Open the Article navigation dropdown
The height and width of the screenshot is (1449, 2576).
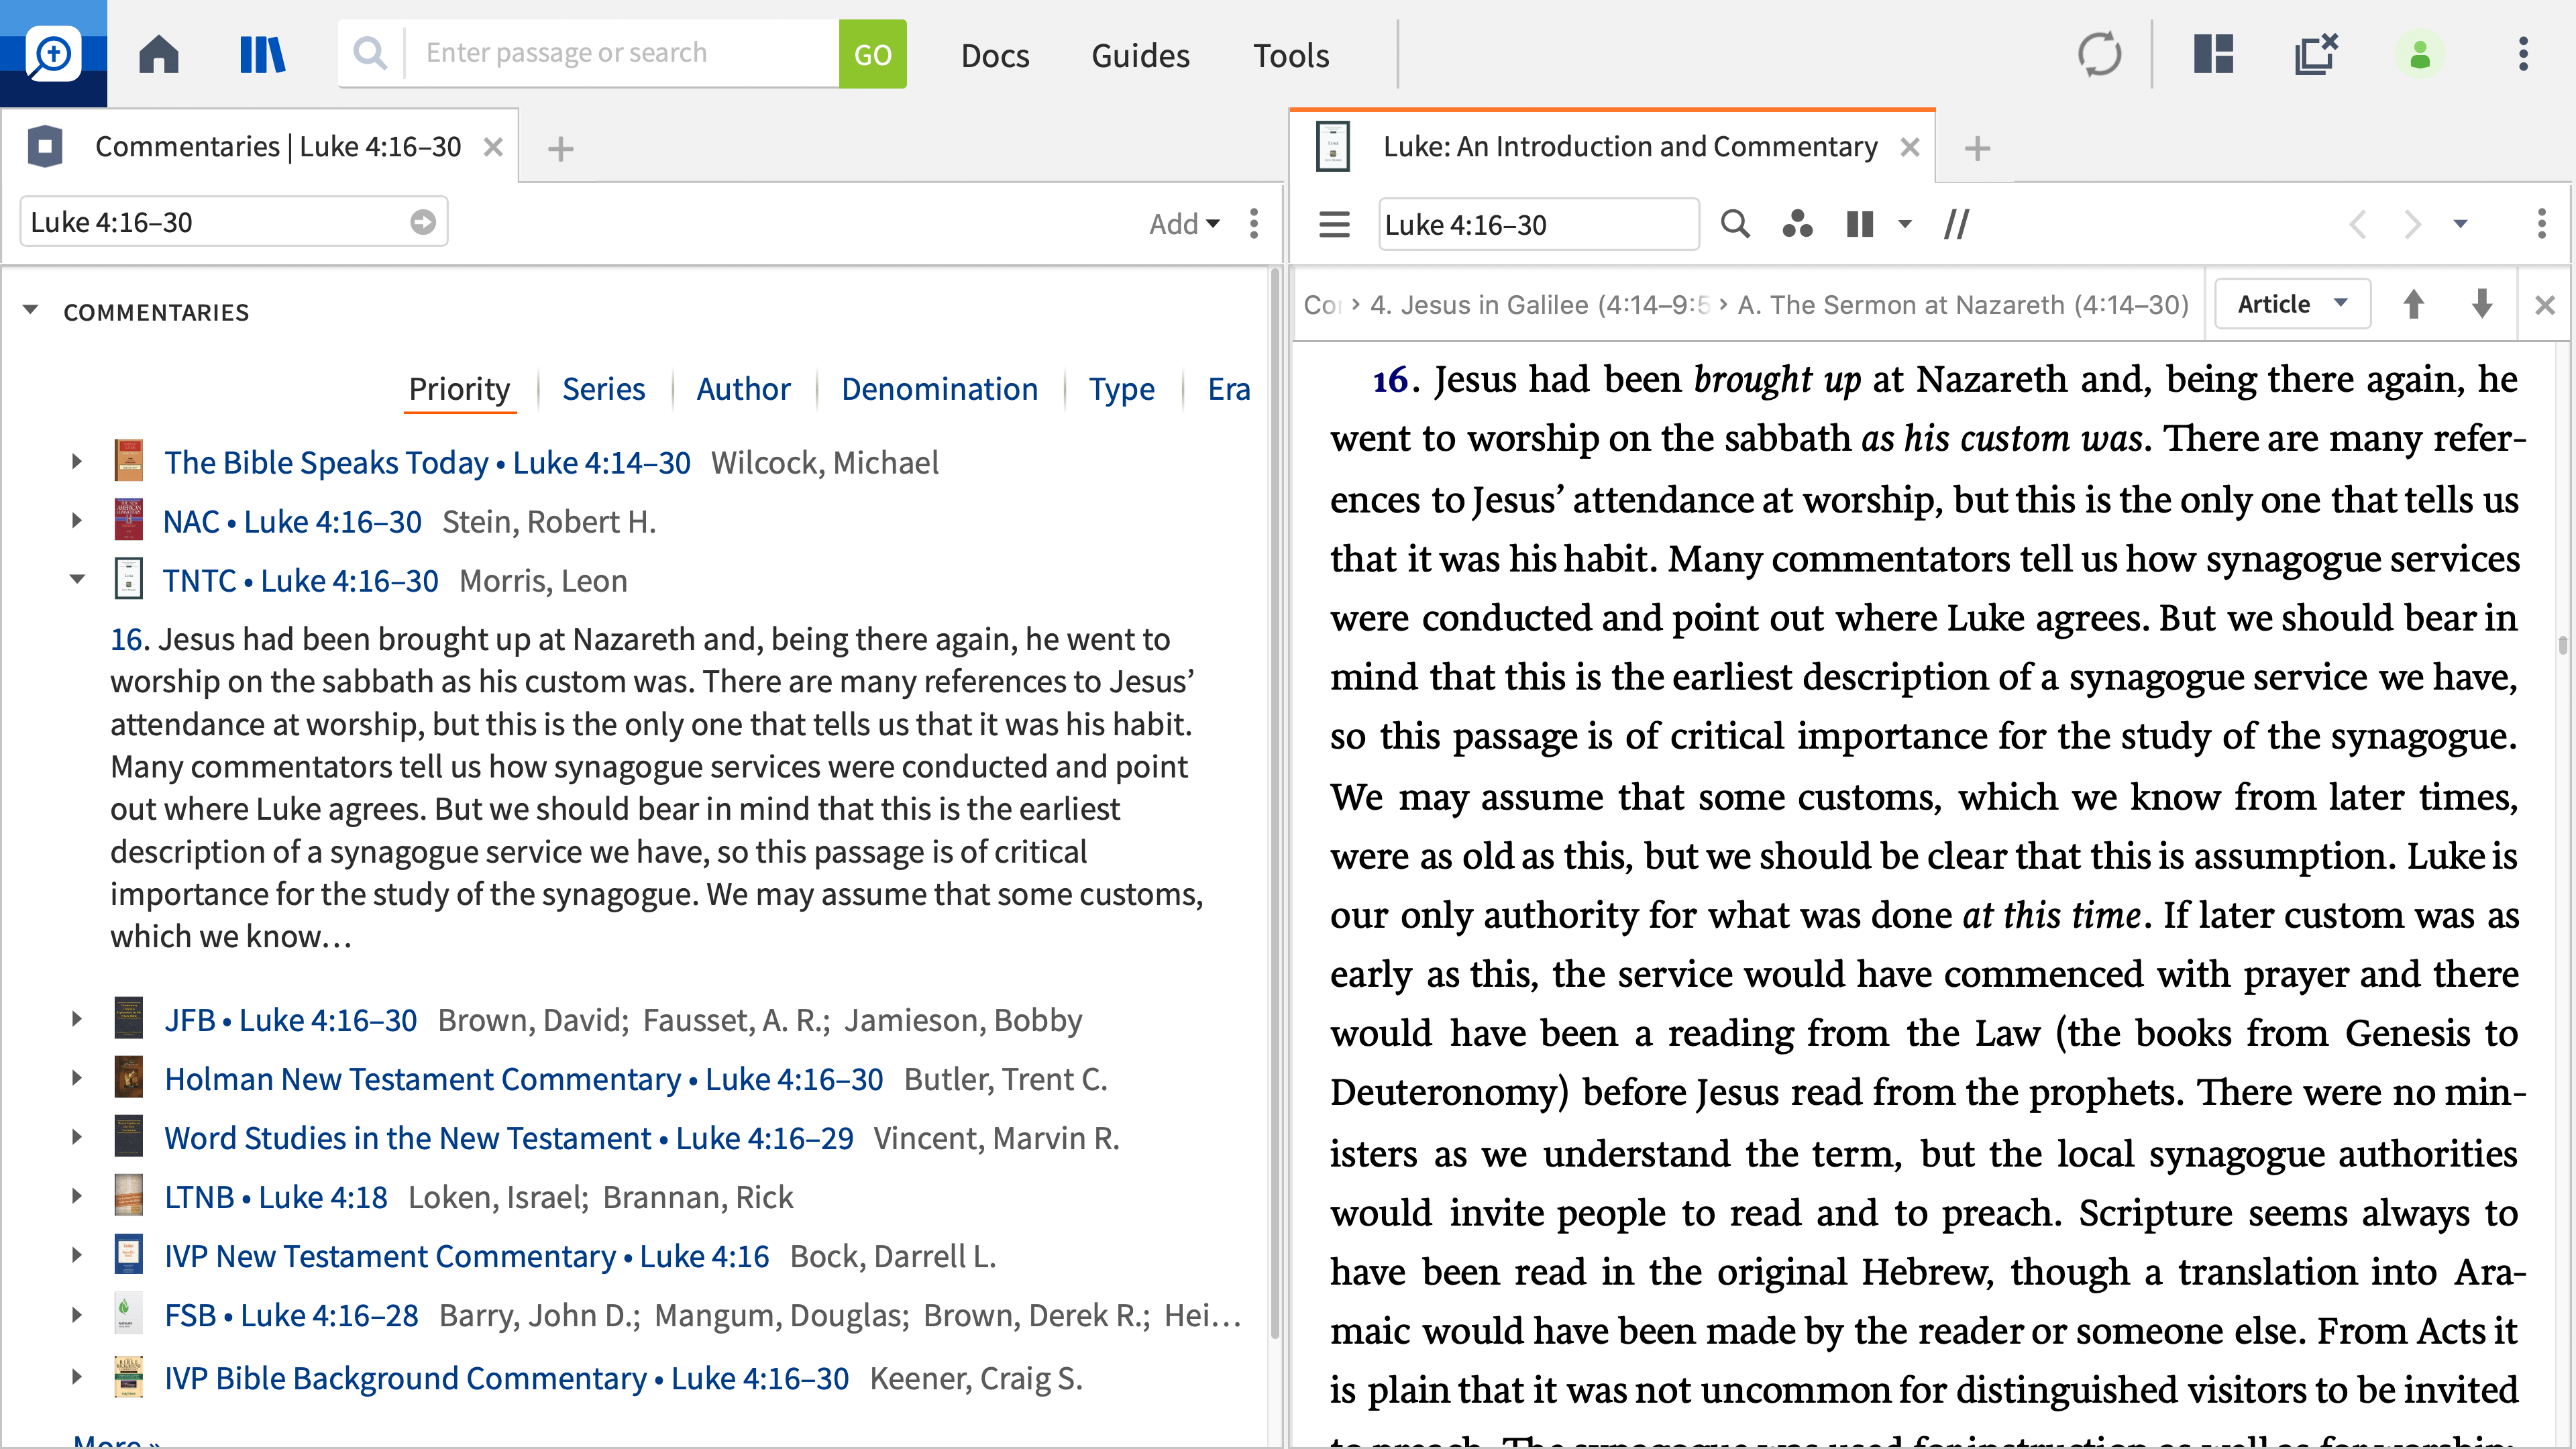point(2292,304)
